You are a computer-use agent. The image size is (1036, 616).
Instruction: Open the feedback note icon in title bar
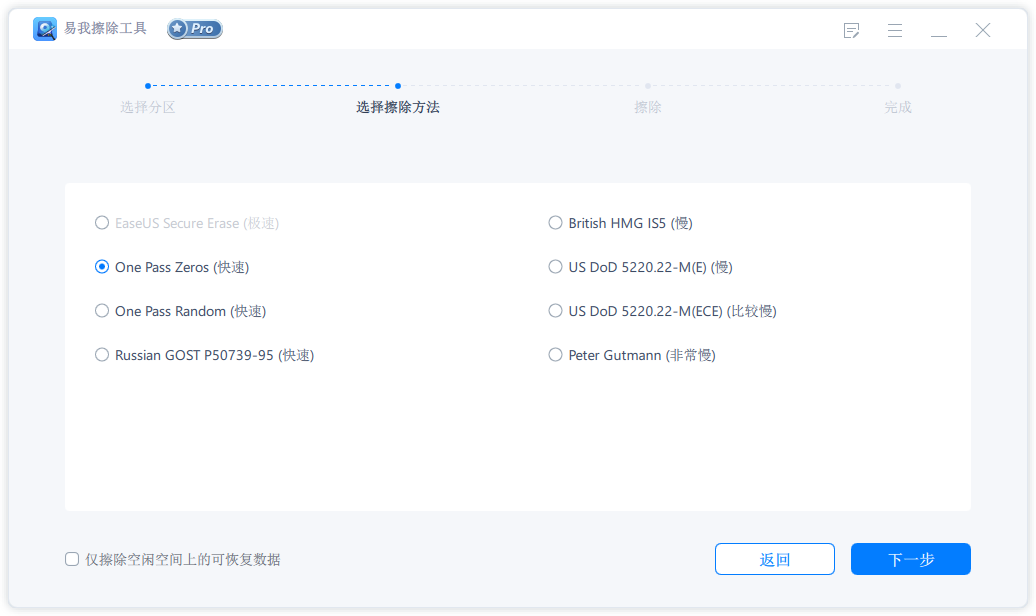click(852, 30)
